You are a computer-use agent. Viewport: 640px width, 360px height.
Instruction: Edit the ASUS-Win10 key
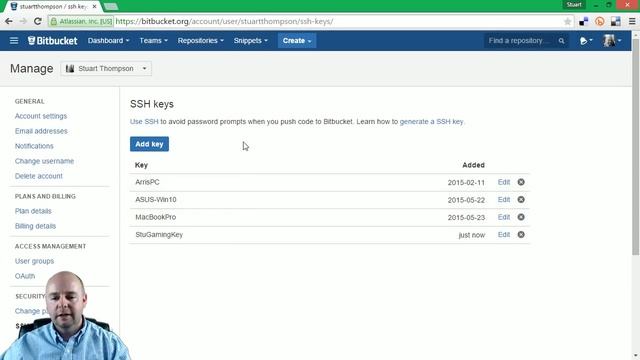coord(504,200)
